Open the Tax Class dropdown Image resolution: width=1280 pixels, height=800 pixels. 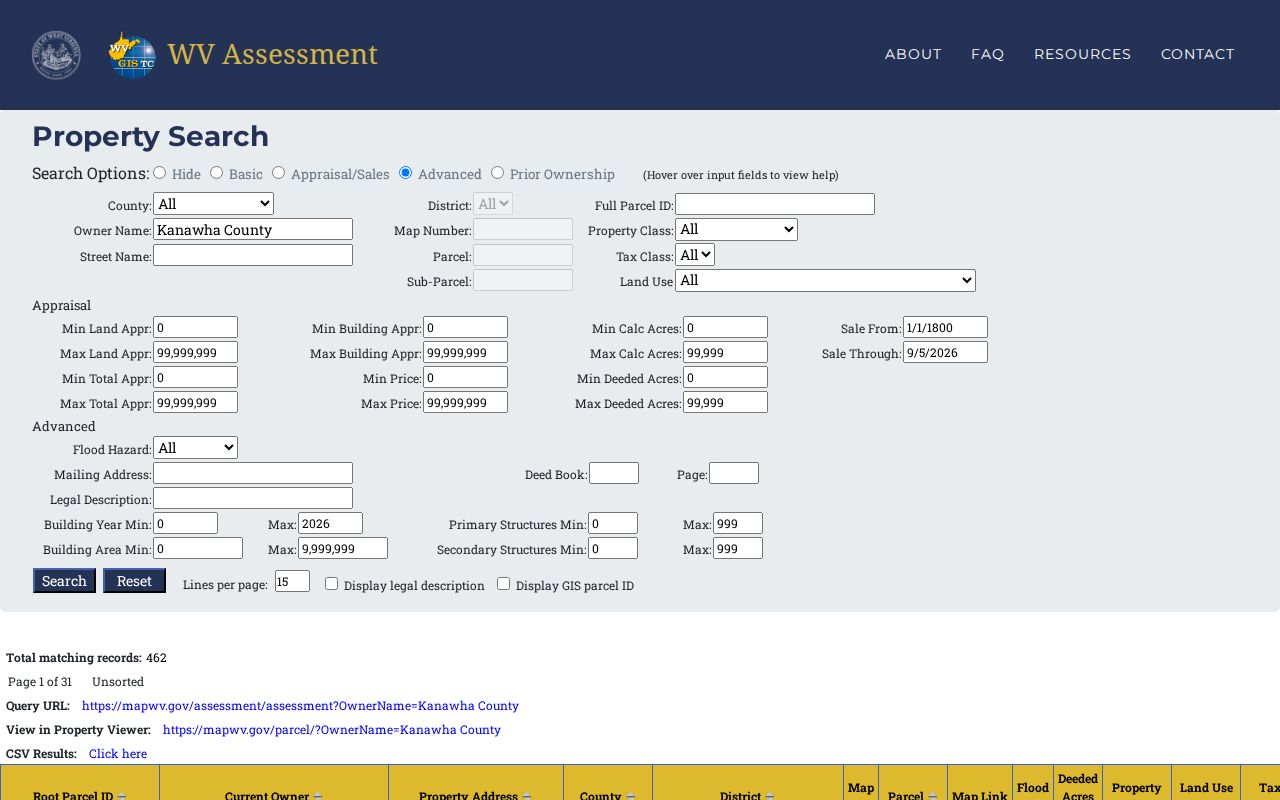695,255
